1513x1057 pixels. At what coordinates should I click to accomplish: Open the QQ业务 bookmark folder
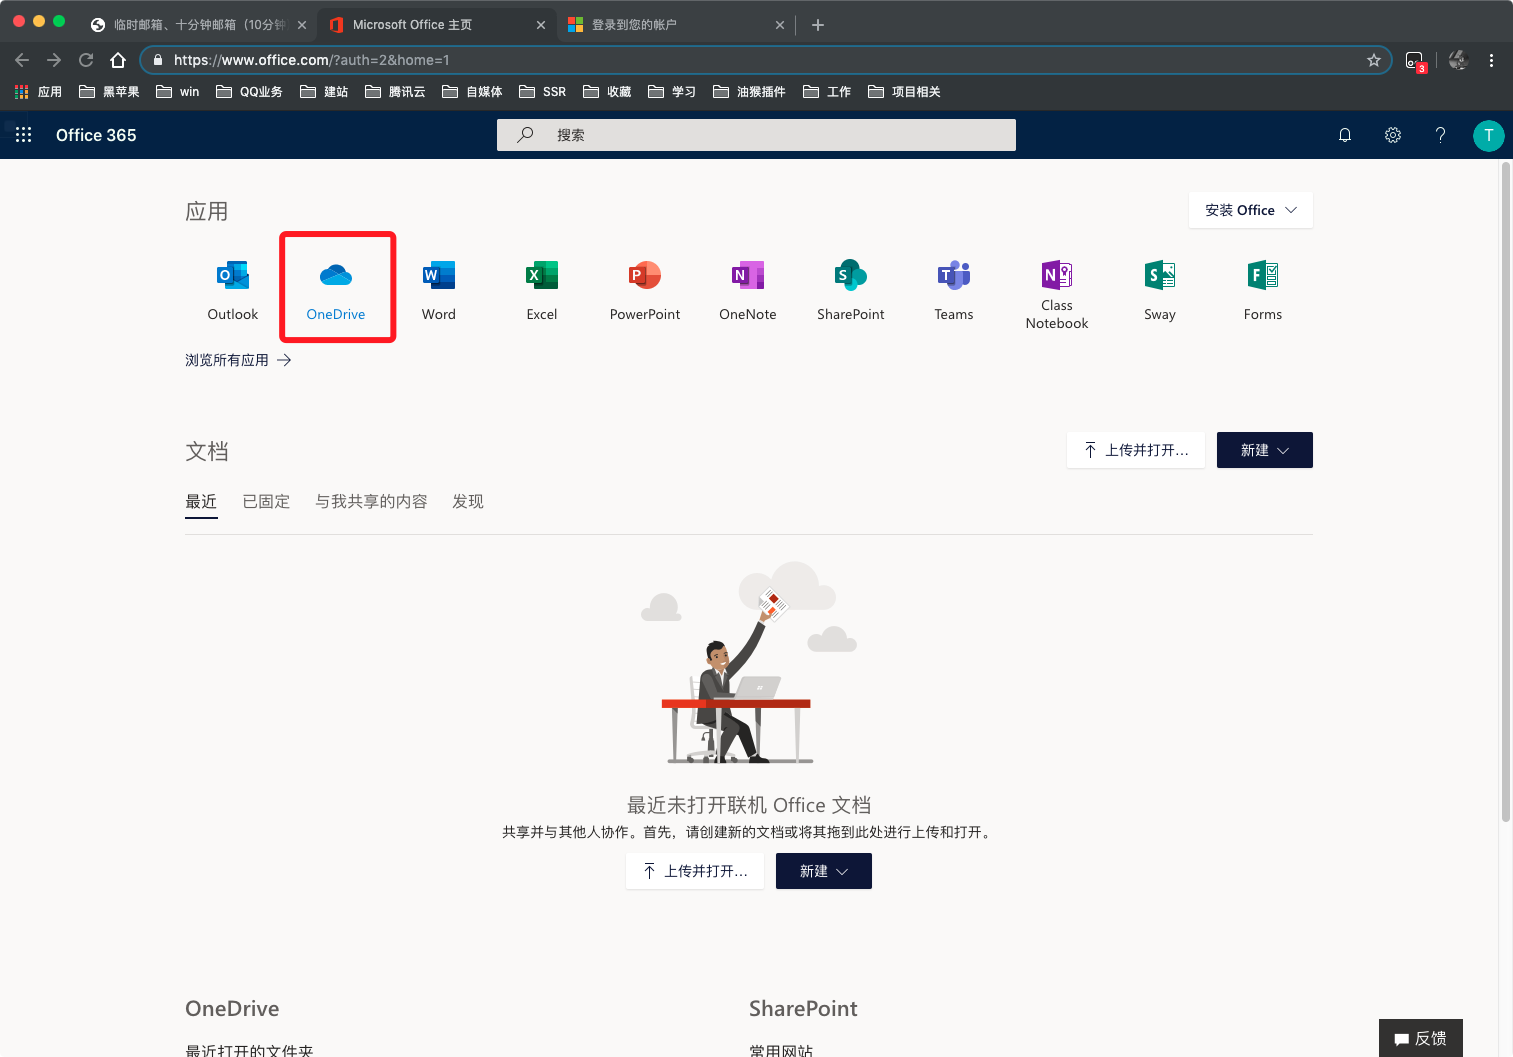click(x=249, y=92)
